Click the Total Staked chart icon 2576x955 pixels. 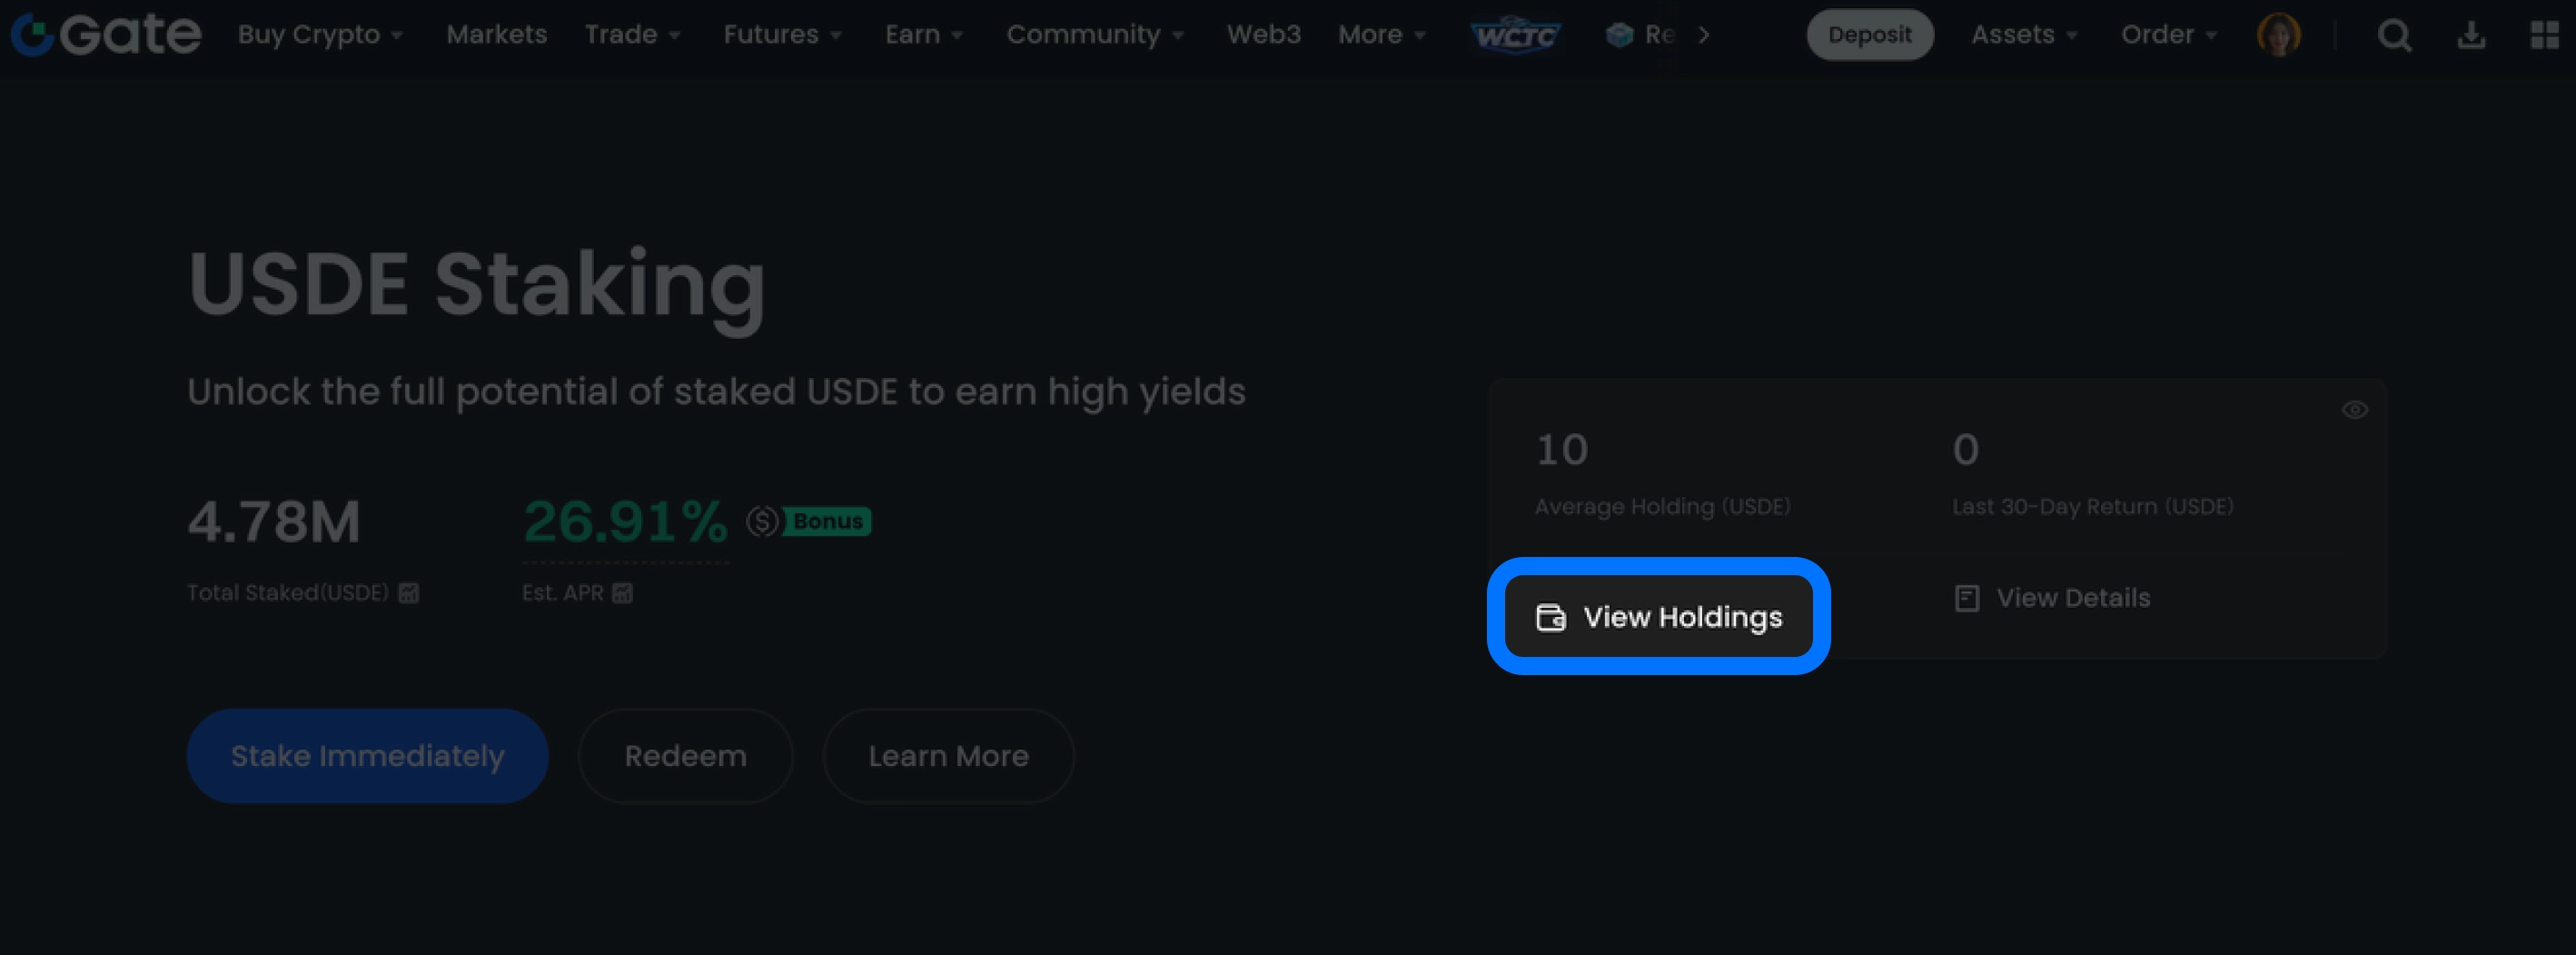coord(408,593)
